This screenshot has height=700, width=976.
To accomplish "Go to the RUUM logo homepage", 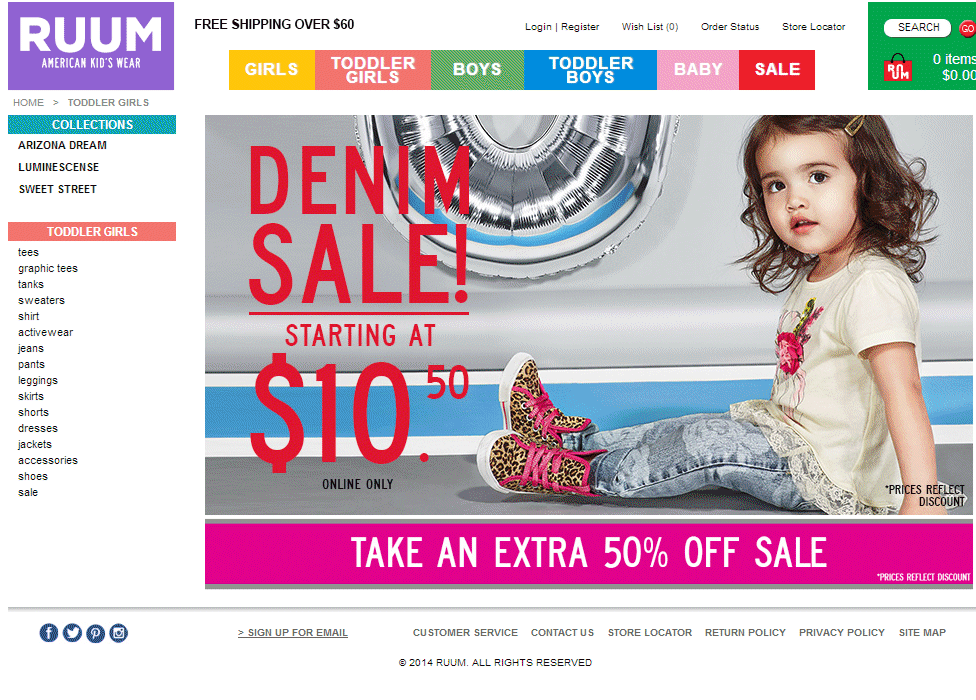I will [x=91, y=46].
